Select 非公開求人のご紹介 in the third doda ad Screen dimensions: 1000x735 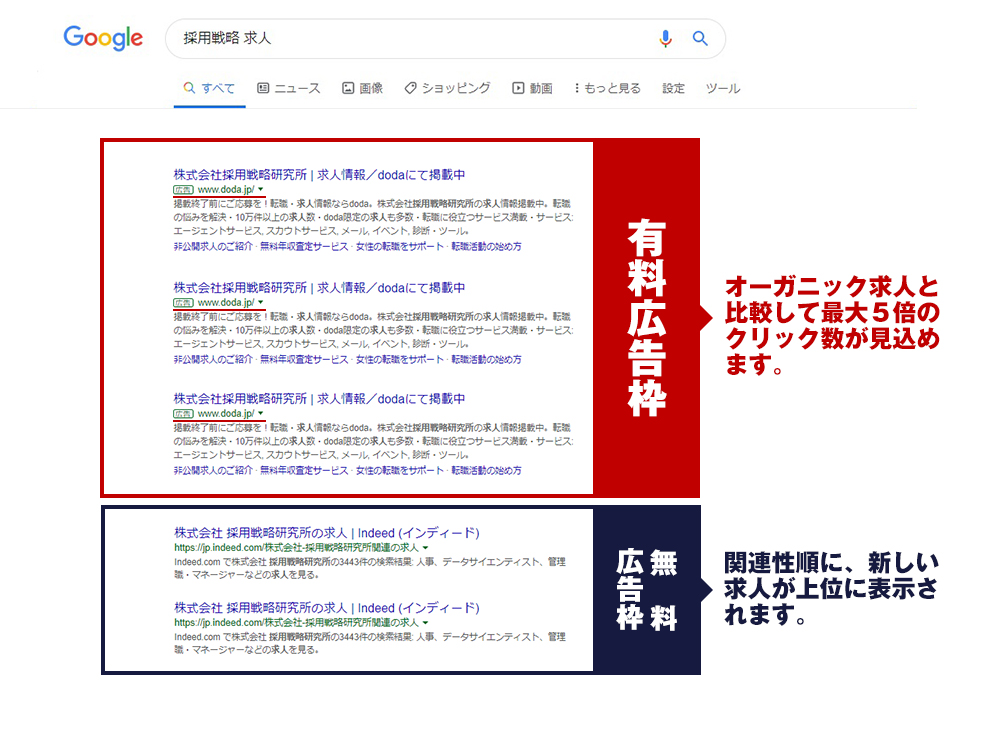(213, 470)
